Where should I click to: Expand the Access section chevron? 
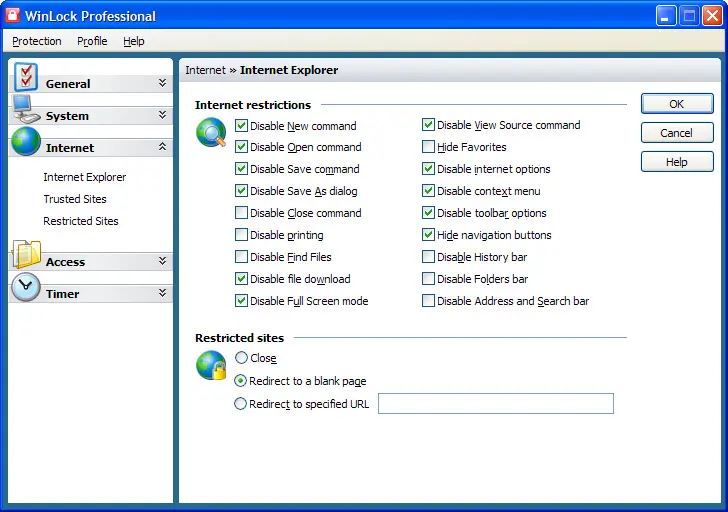[x=162, y=261]
